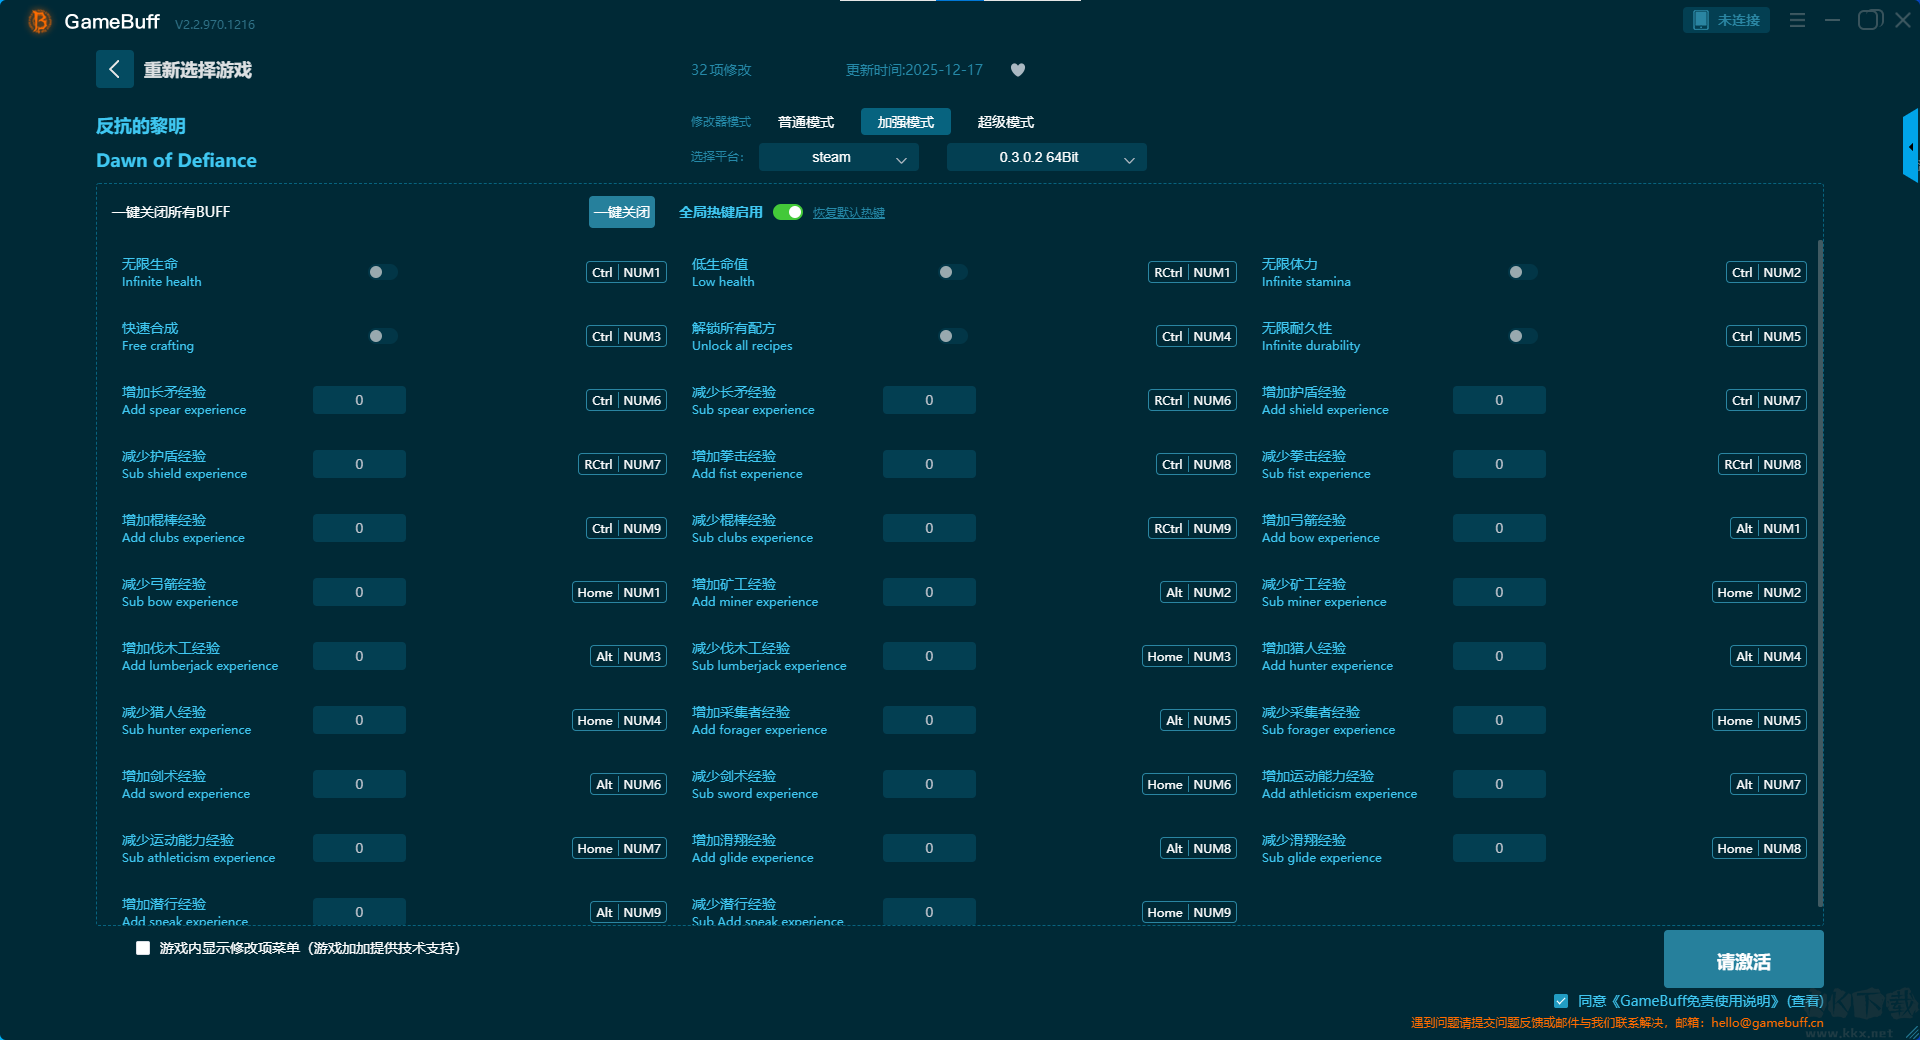Click the buff list vertical scrollbar
1920x1040 pixels.
[1820, 573]
